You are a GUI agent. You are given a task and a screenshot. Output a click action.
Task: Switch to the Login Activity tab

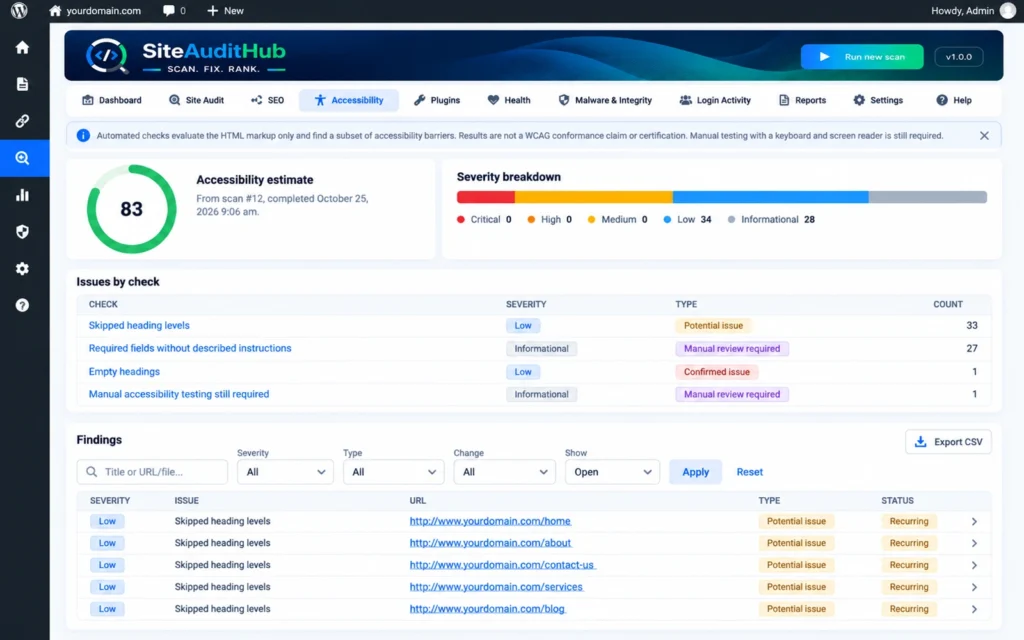click(715, 100)
